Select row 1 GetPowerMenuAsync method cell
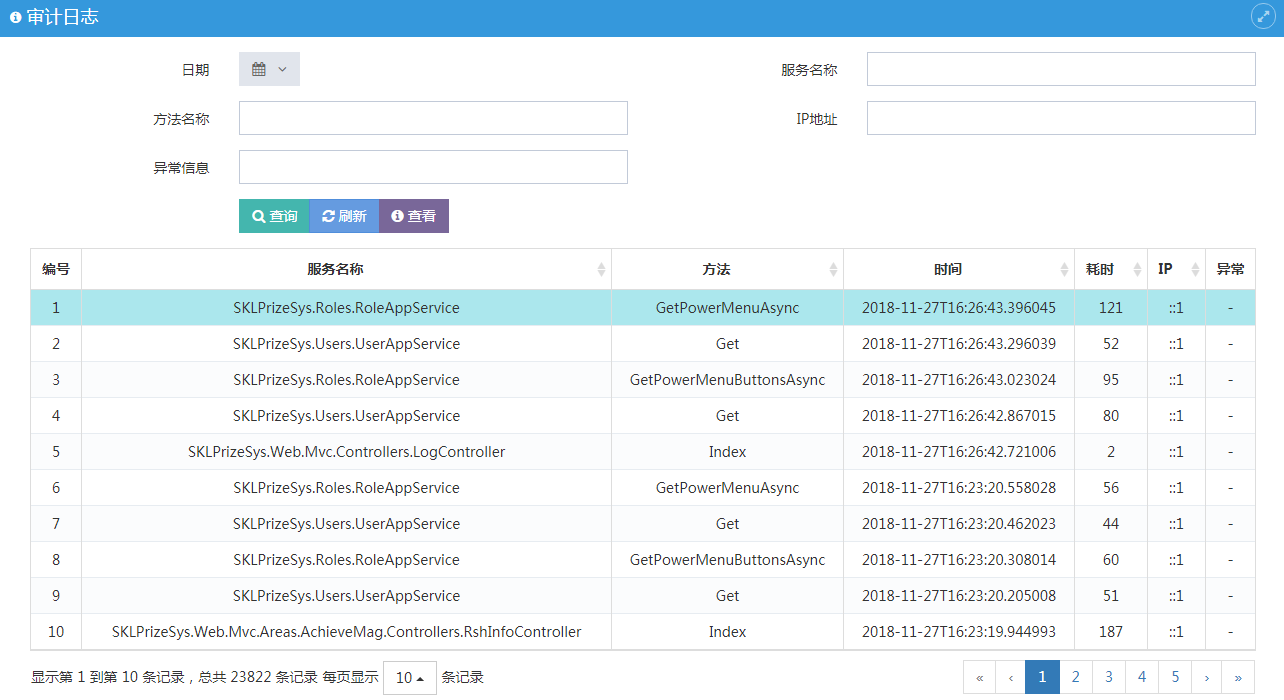The height and width of the screenshot is (700, 1284). (727, 308)
